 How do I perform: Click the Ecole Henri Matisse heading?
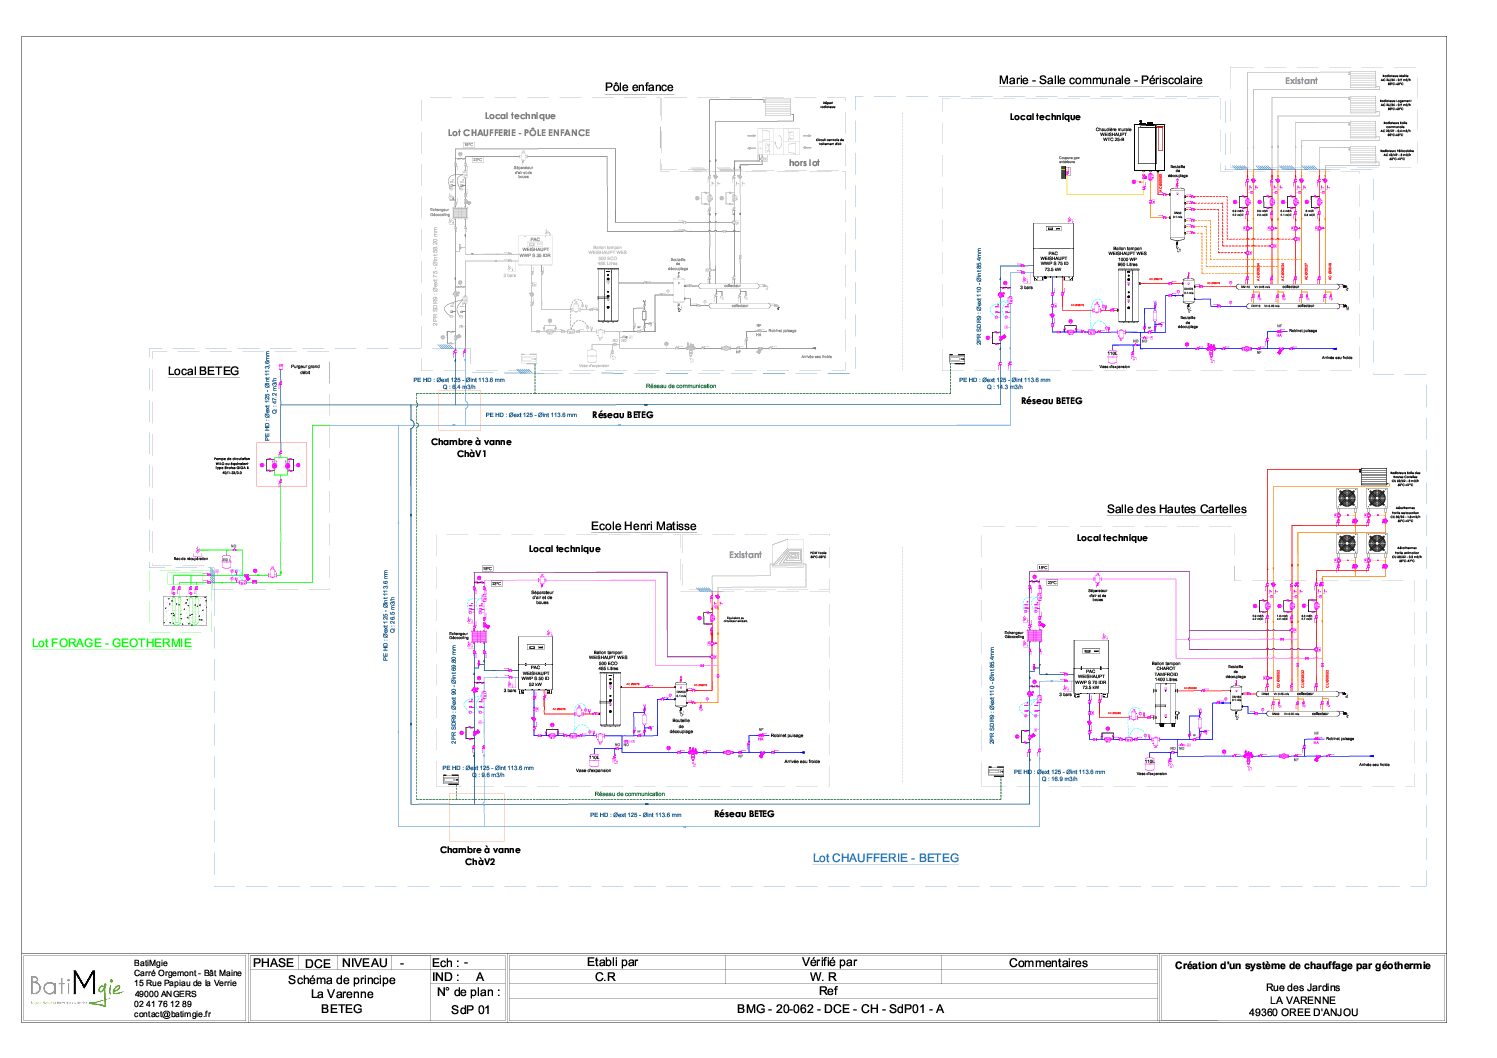click(643, 526)
